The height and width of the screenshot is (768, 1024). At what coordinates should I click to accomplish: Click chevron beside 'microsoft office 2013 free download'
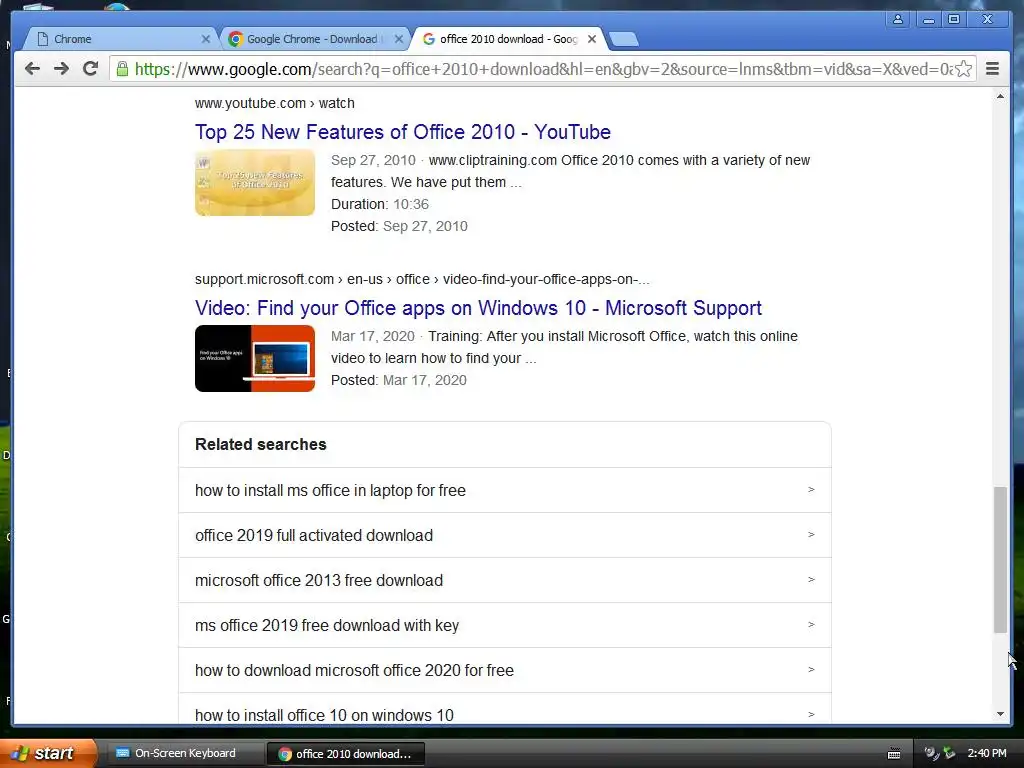point(811,580)
